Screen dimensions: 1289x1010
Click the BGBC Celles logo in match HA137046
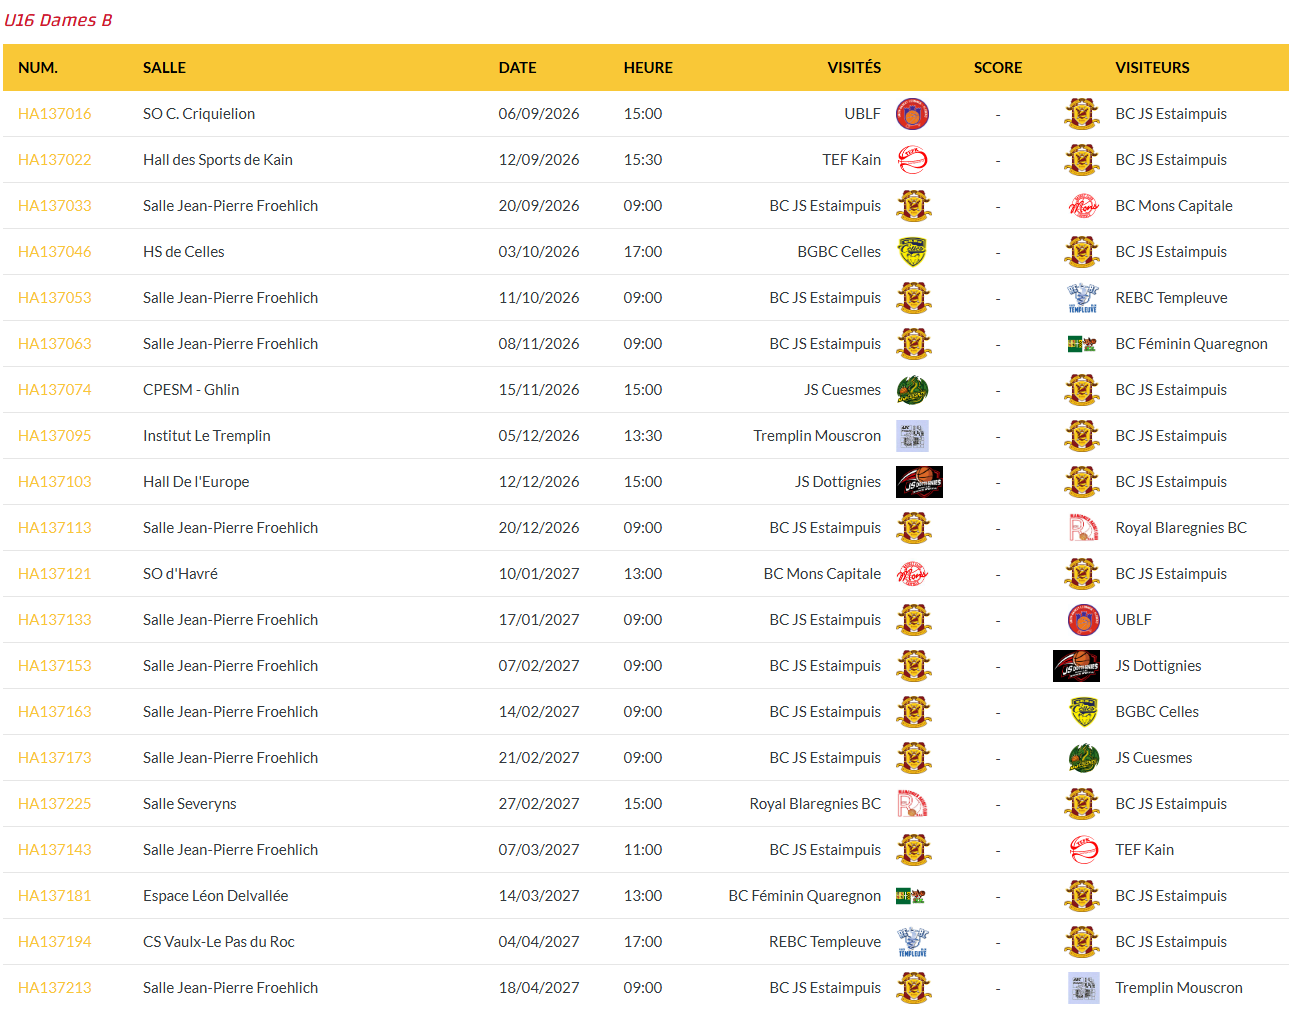(912, 252)
